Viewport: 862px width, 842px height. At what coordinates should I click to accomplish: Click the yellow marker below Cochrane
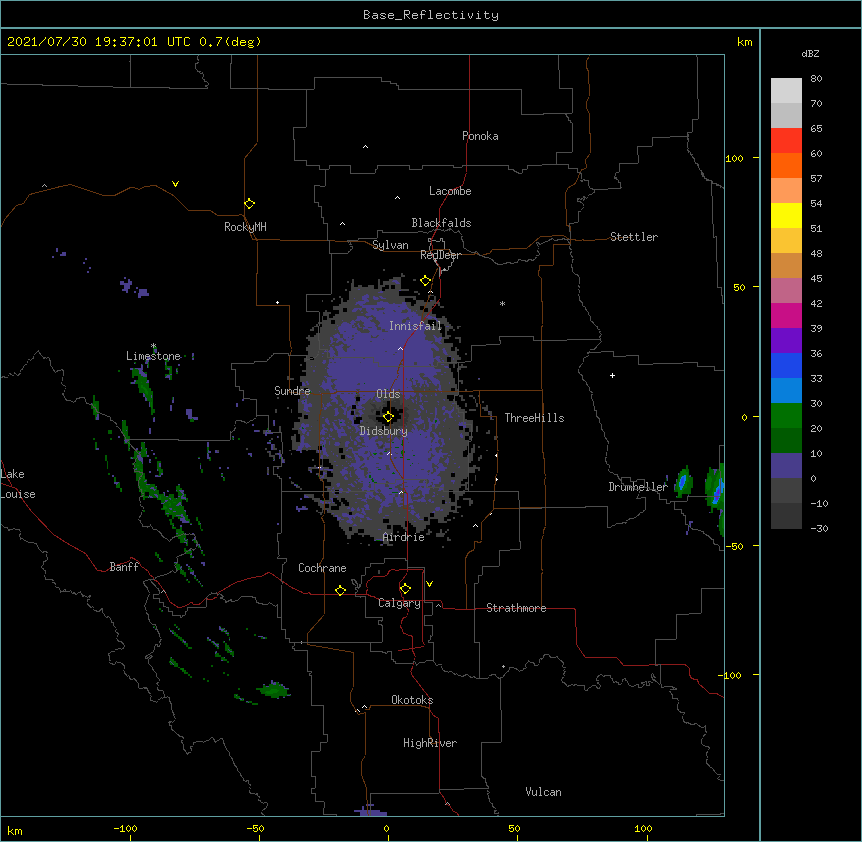pos(340,590)
